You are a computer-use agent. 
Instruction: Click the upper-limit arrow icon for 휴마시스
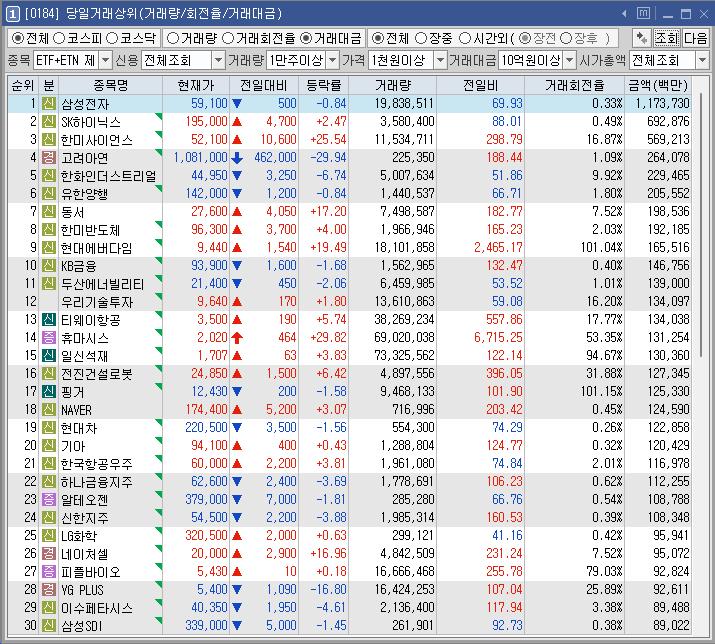pyautogui.click(x=237, y=338)
